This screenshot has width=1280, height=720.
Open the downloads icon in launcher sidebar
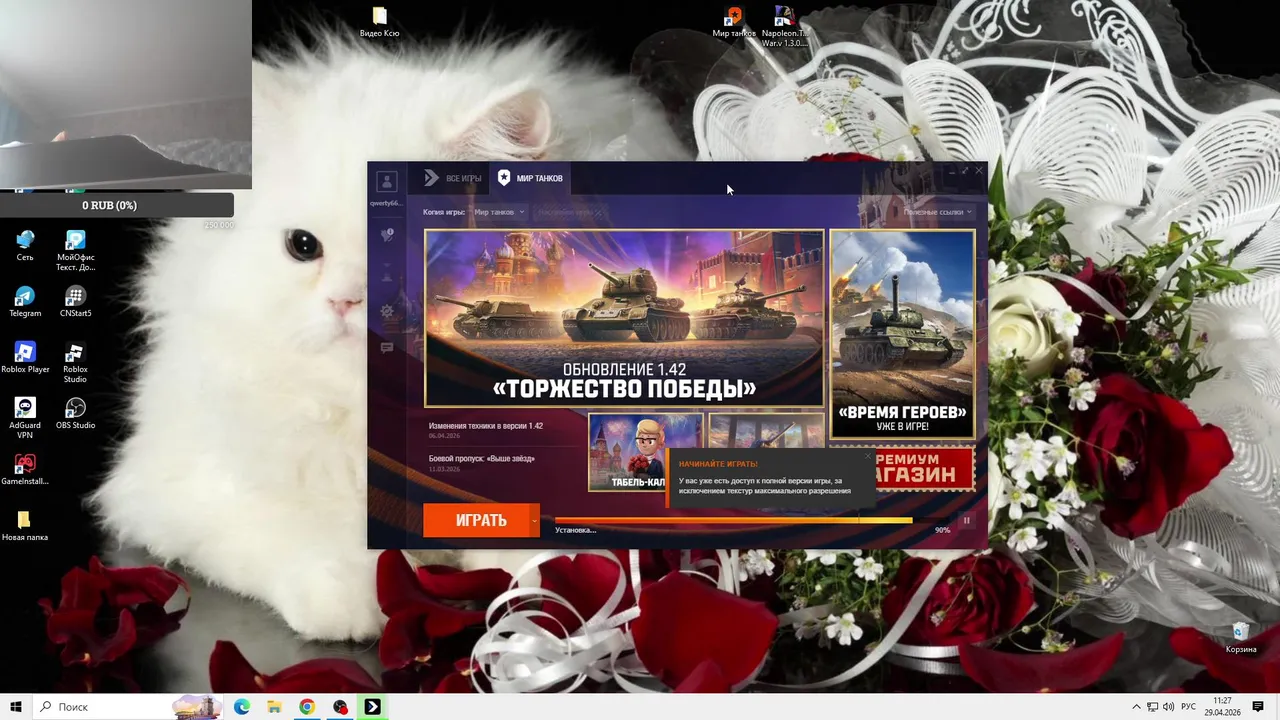[x=387, y=274]
